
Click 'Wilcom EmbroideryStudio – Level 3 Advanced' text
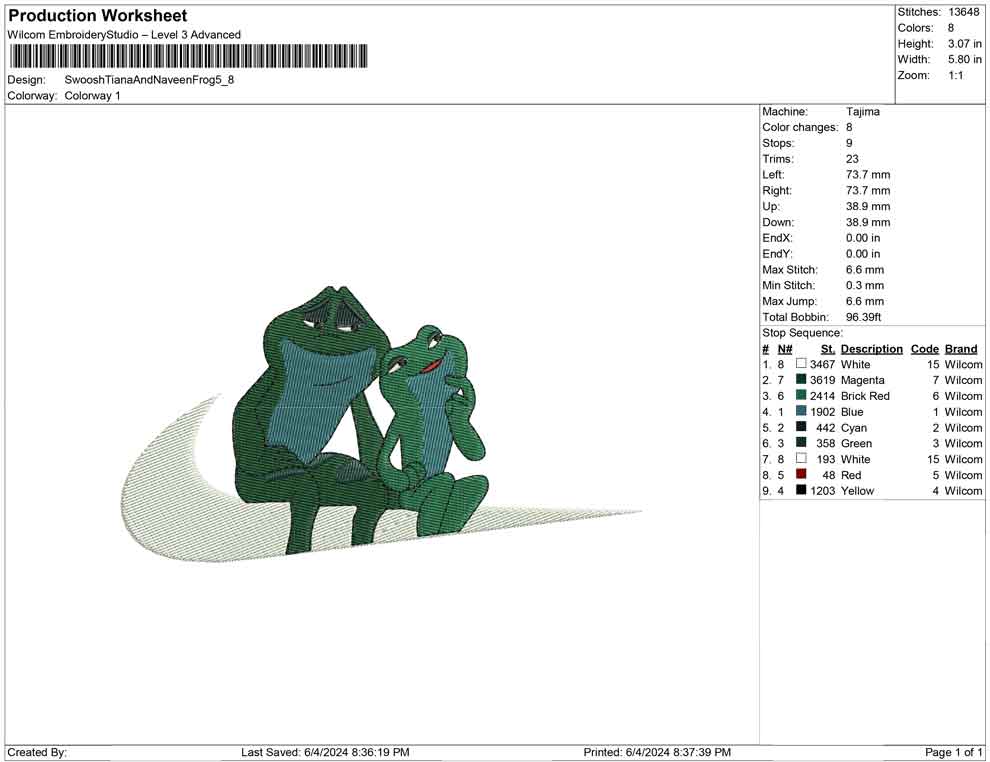(x=124, y=35)
